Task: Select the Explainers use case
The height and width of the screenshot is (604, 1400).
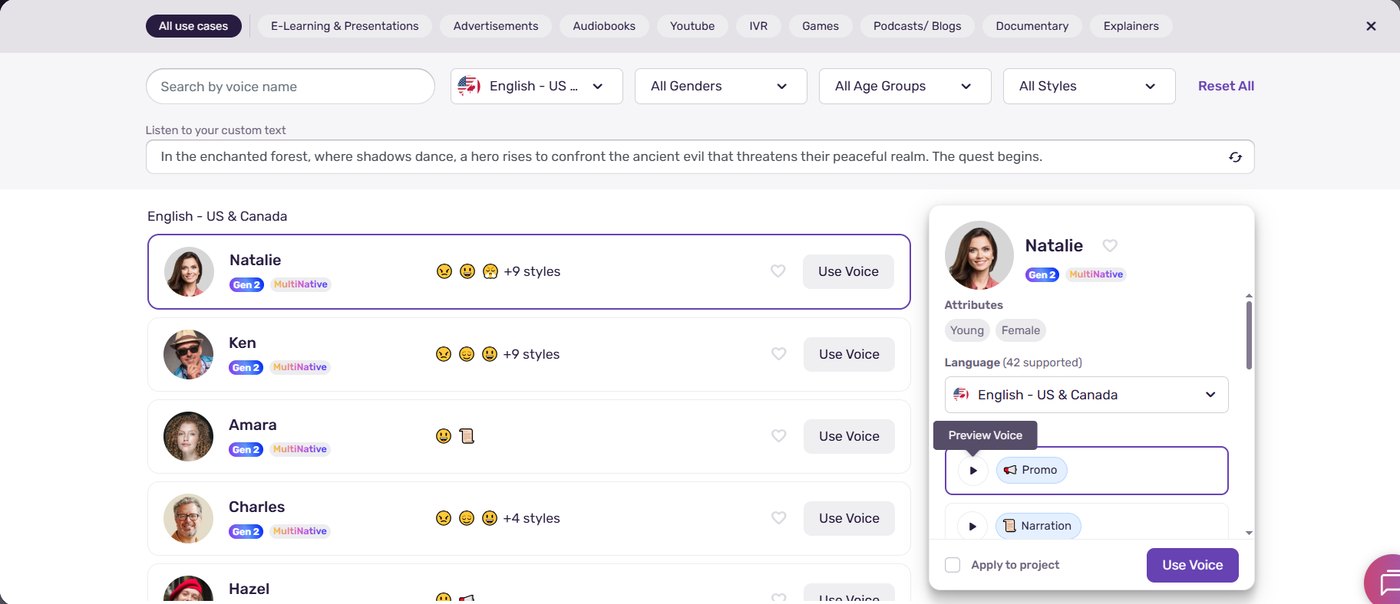Action: 1131,26
